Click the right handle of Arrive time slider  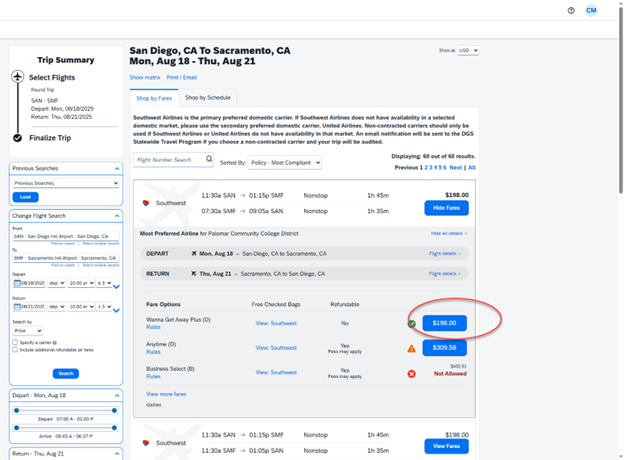[114, 428]
